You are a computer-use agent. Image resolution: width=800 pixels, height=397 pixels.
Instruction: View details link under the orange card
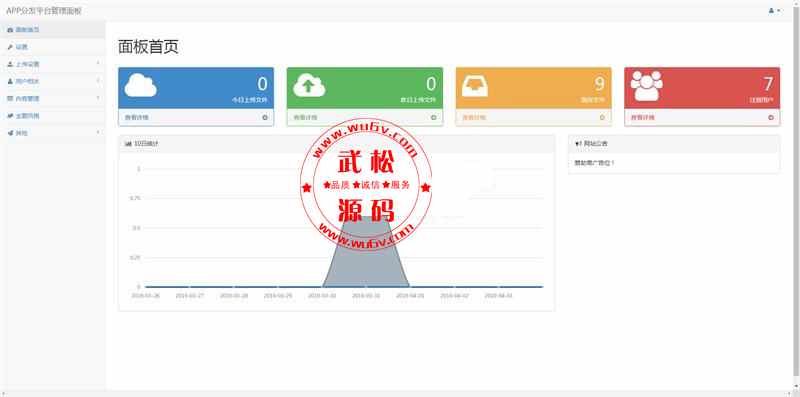click(x=474, y=117)
